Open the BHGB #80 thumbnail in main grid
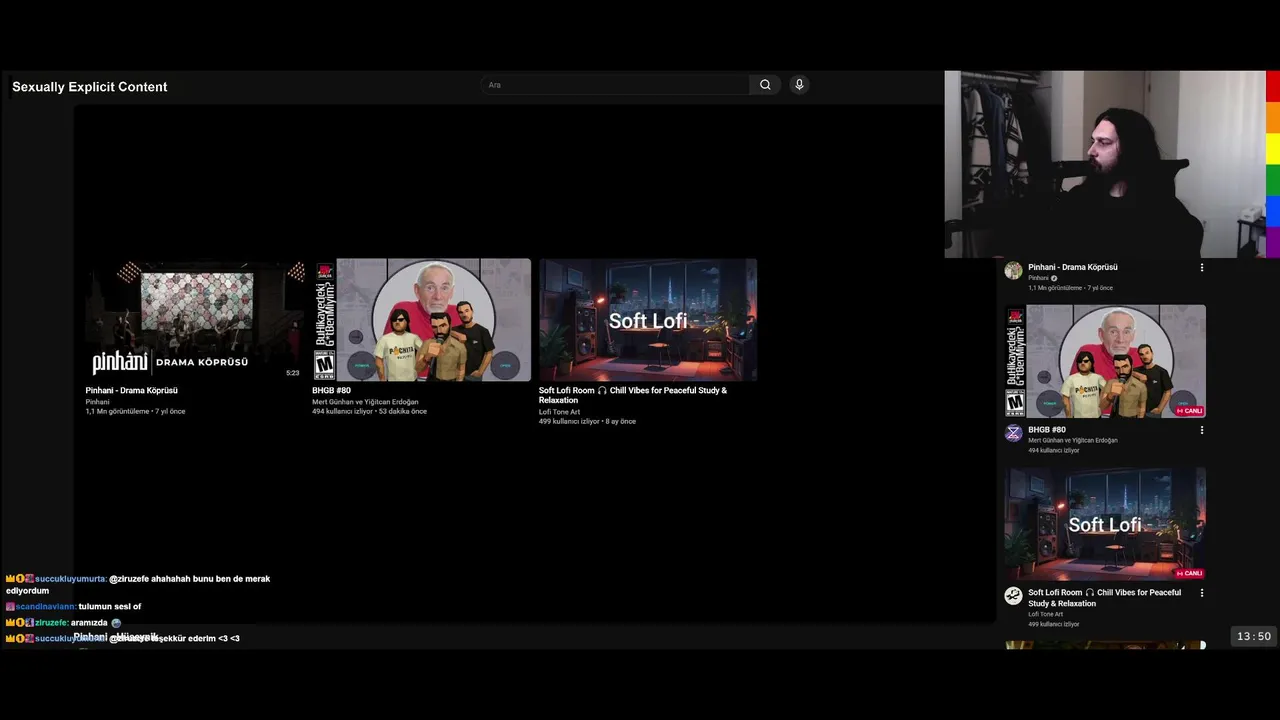 click(421, 320)
